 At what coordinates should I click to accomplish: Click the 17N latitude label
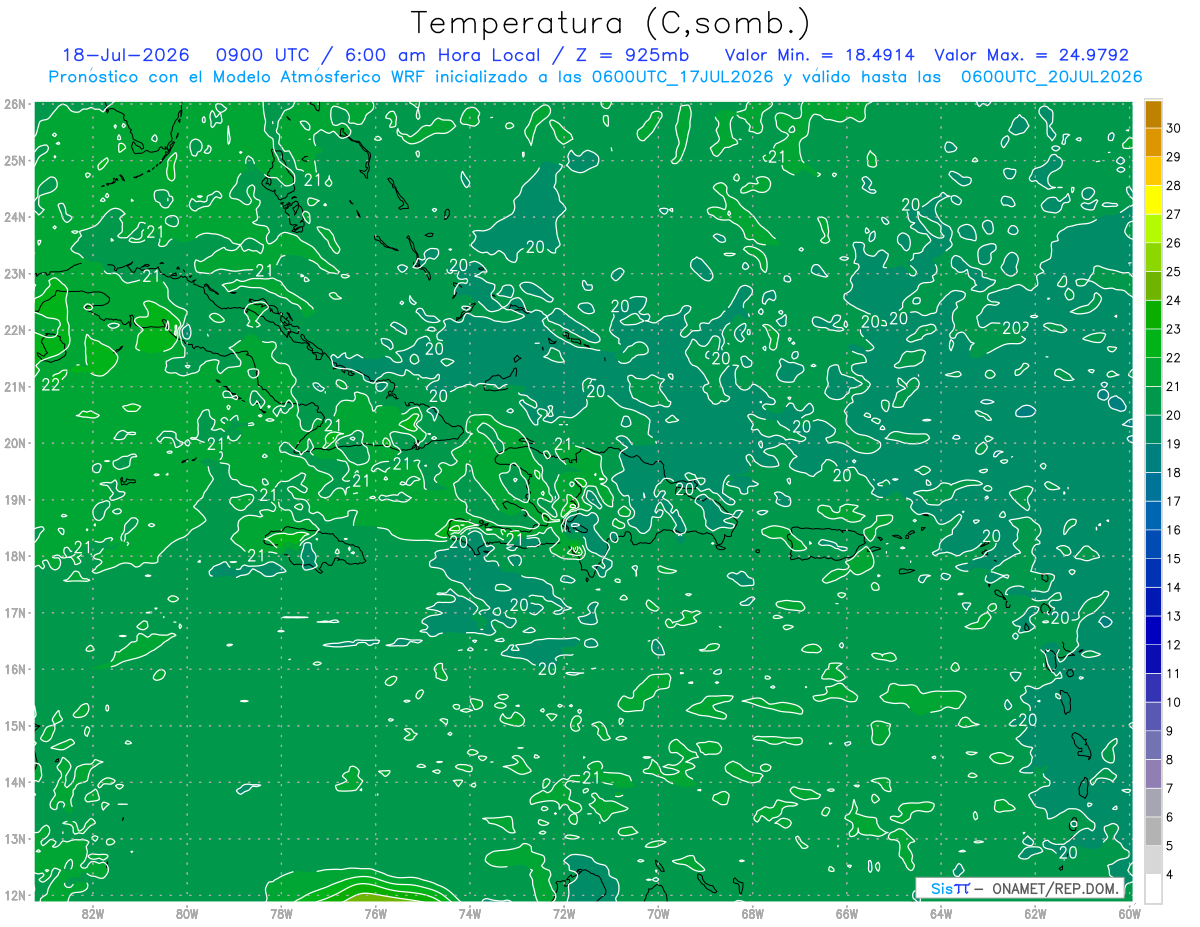coord(14,612)
